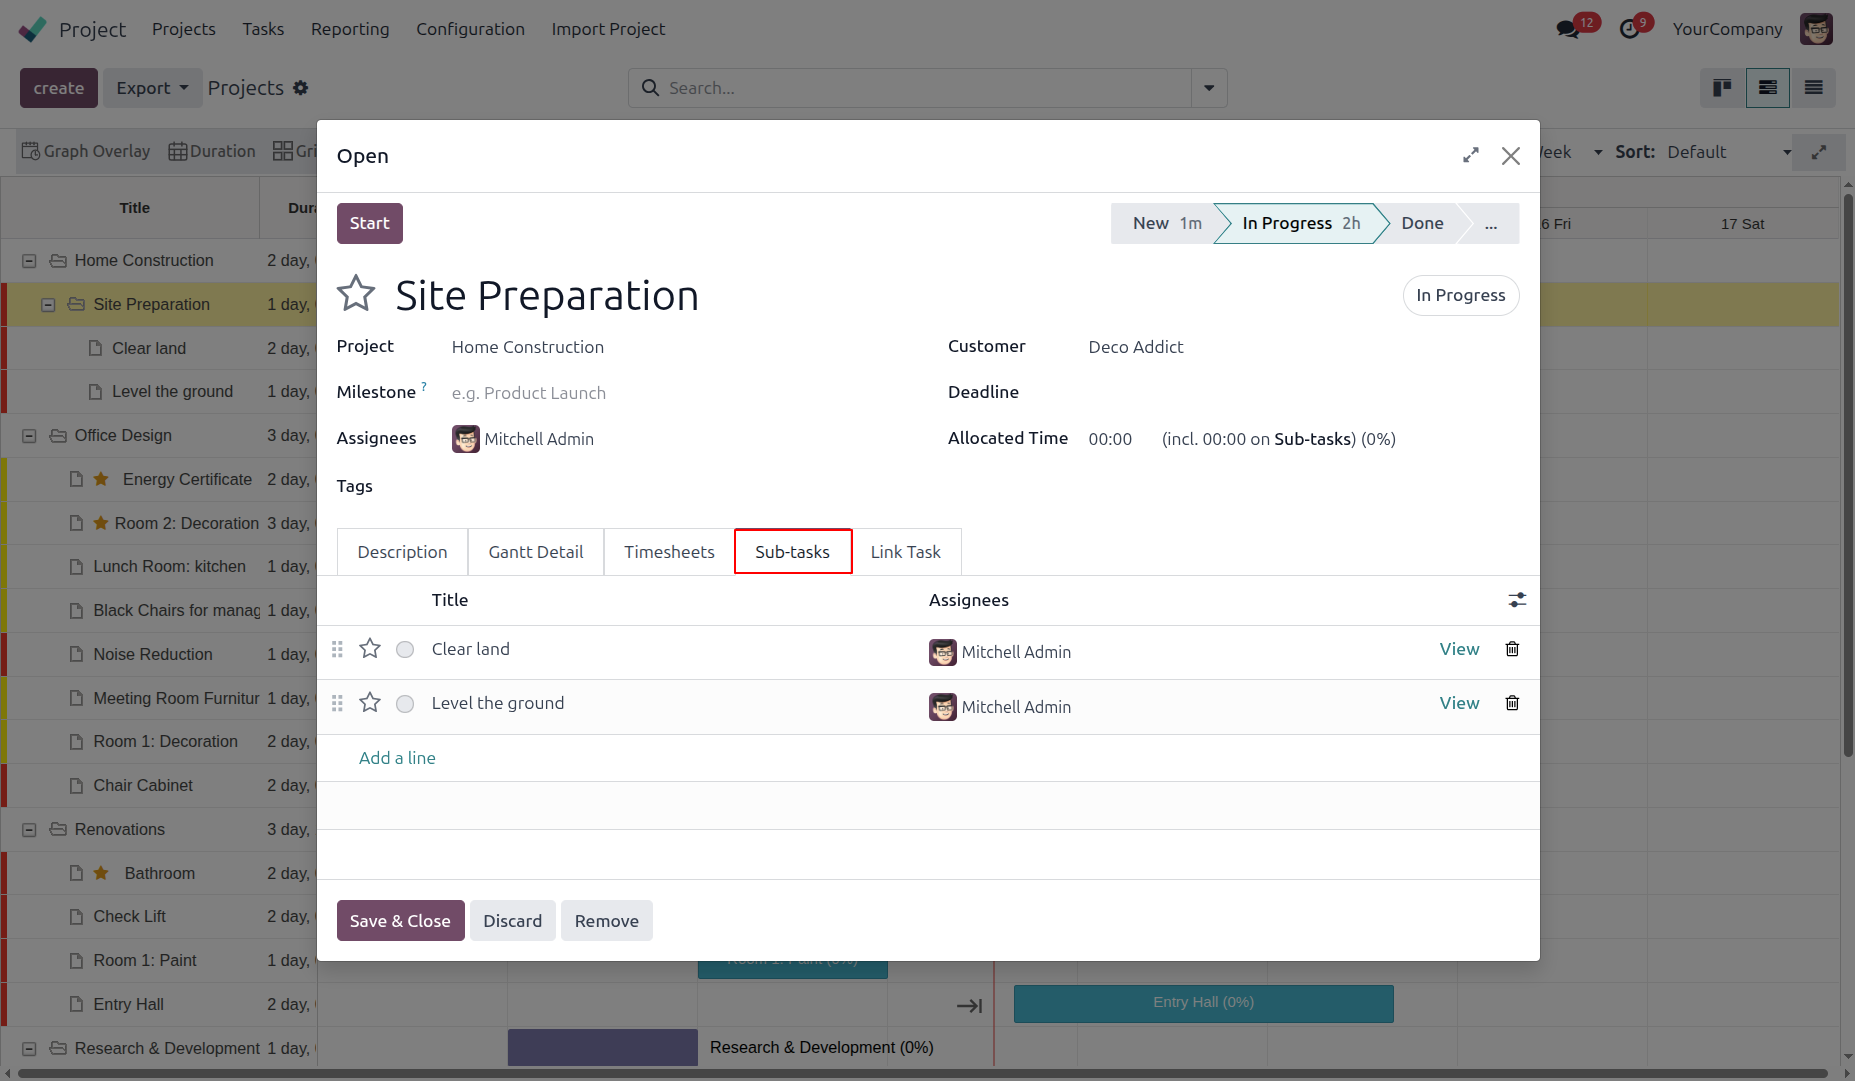Delete the Level the ground sub-task

coord(1512,703)
